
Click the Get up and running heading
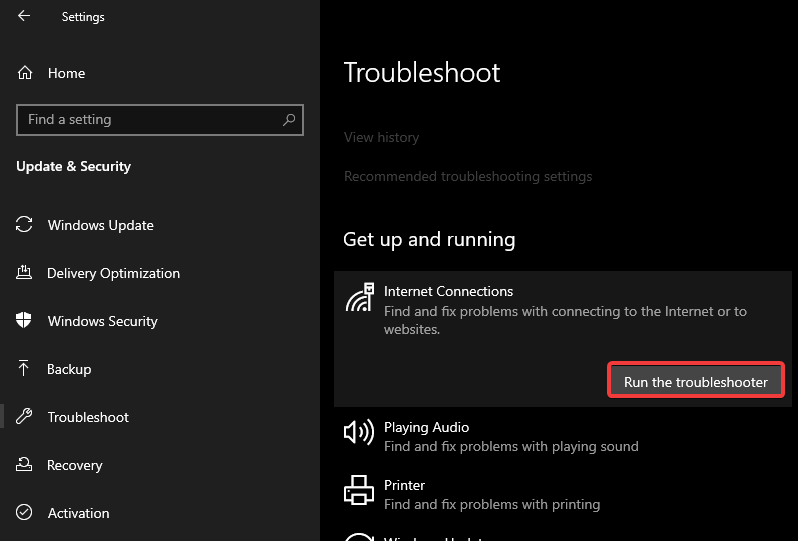[429, 239]
